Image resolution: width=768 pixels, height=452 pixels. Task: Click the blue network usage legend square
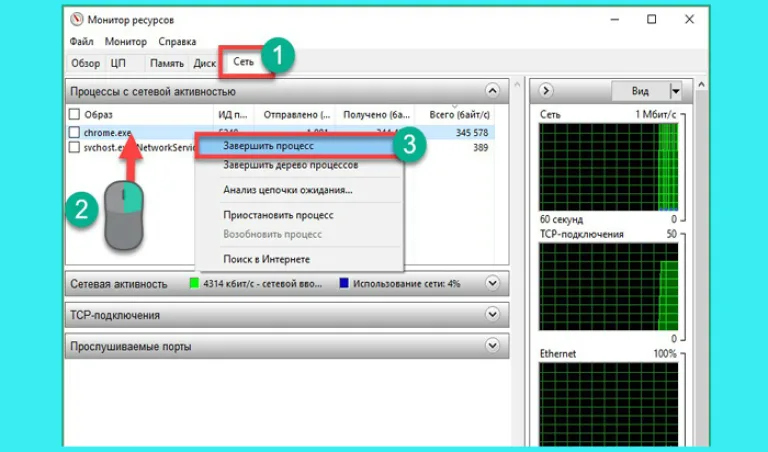click(x=344, y=283)
